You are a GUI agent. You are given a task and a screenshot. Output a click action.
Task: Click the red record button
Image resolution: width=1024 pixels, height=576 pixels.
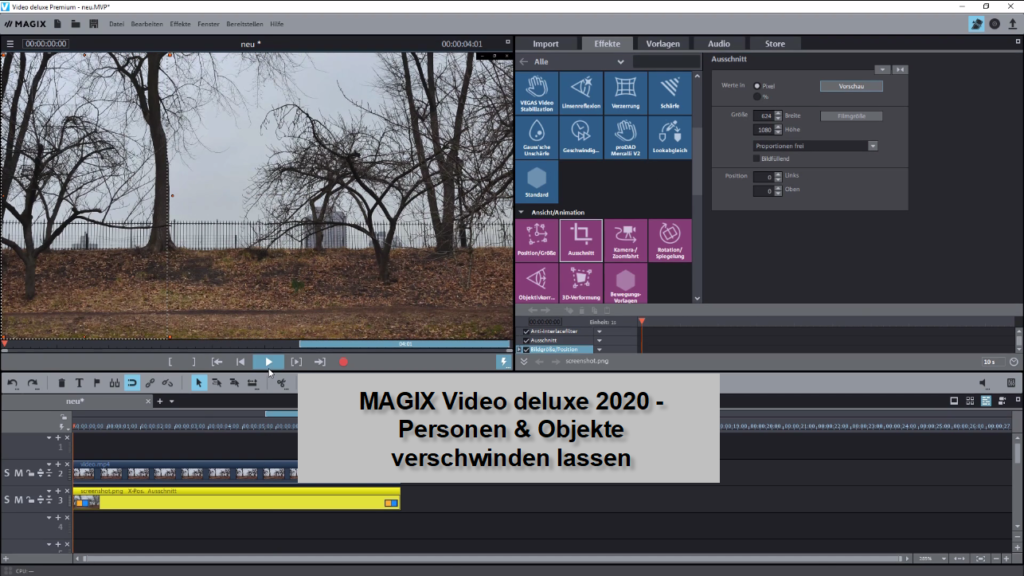coord(344,362)
